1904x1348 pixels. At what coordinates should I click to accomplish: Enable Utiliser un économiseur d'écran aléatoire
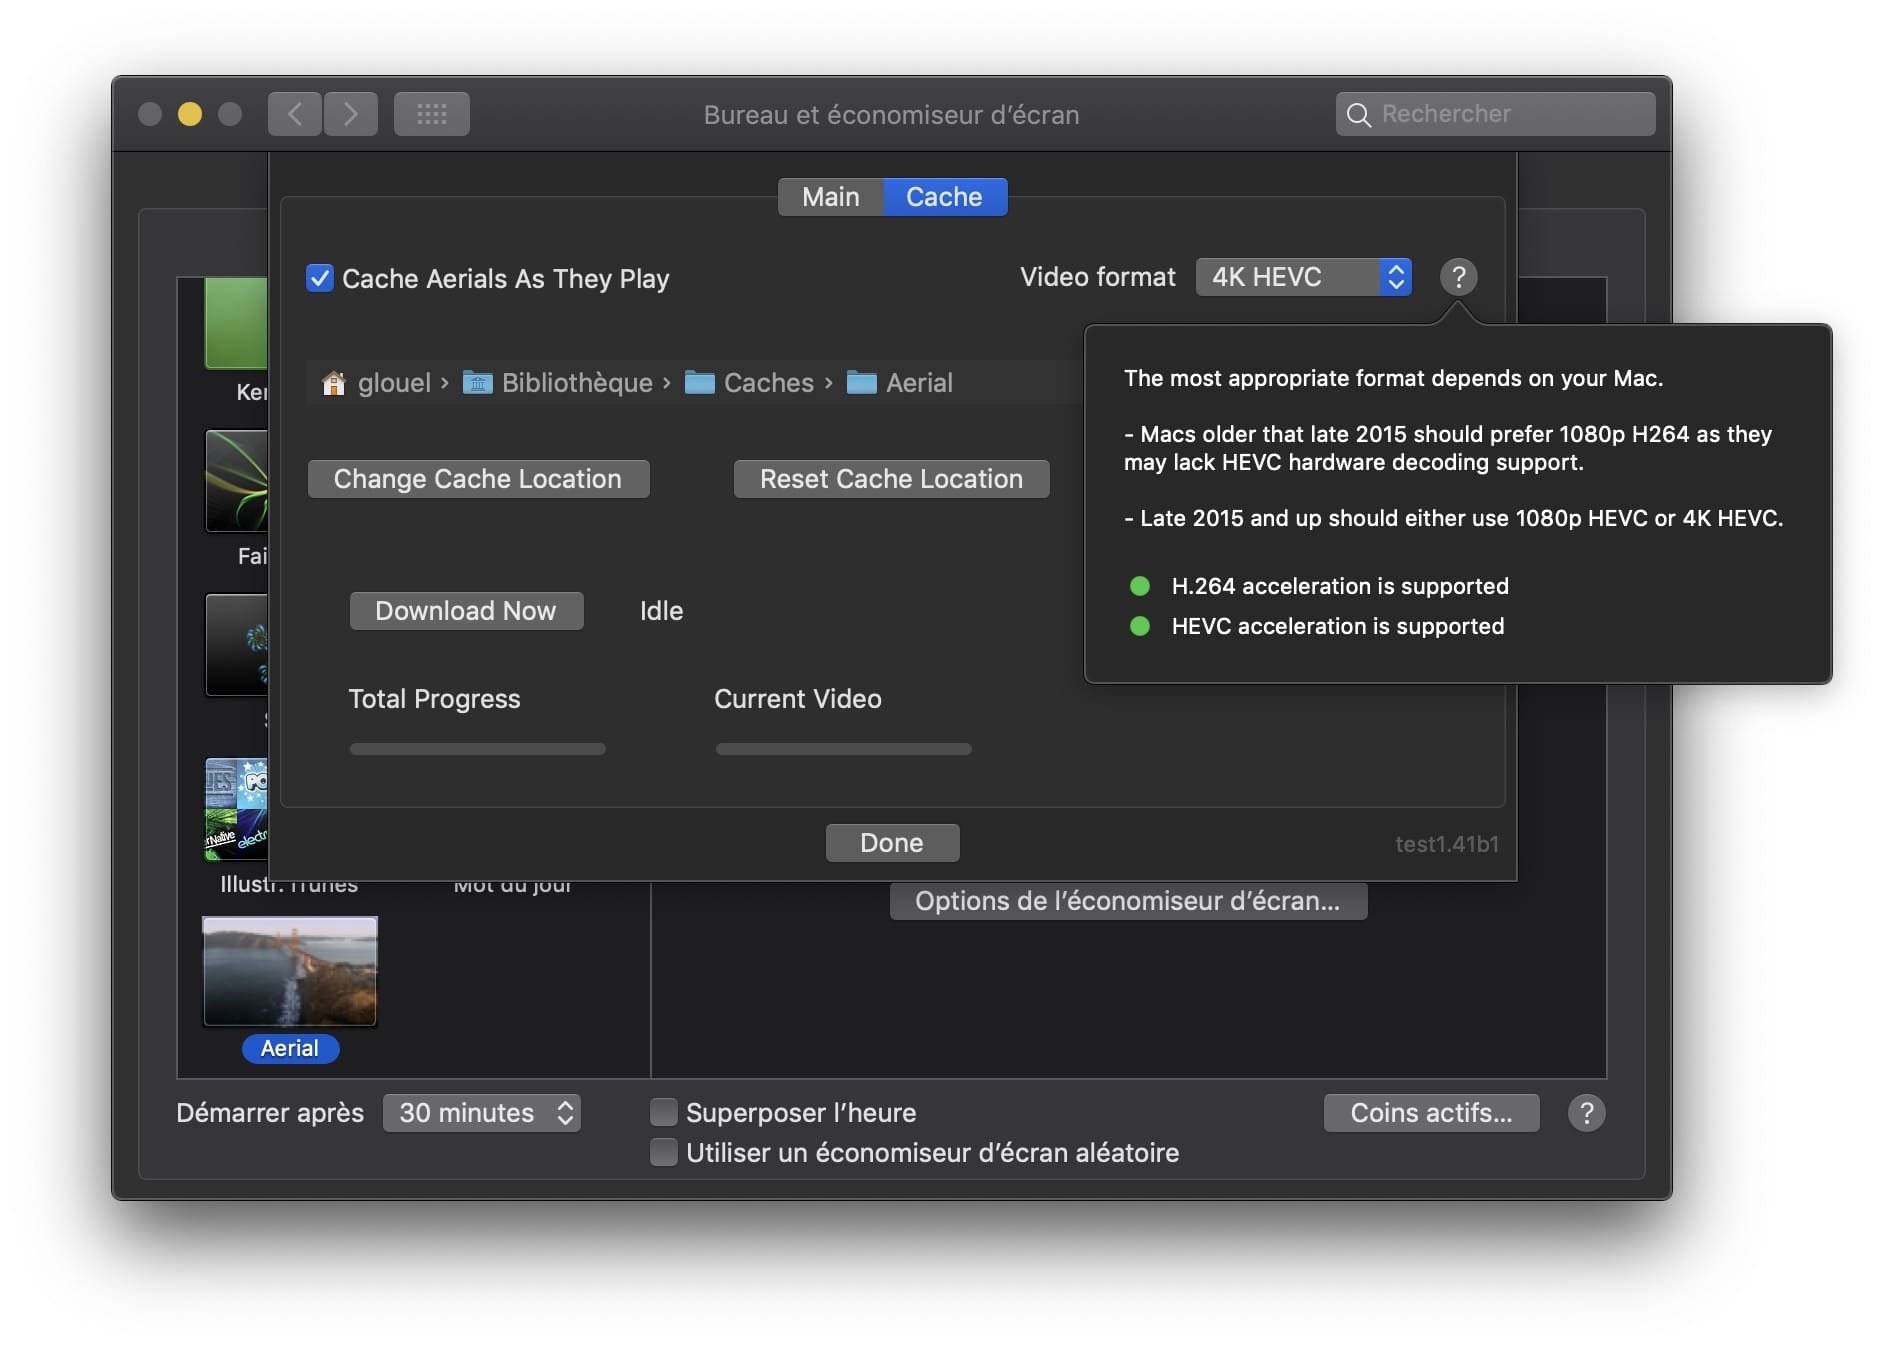pos(663,1152)
